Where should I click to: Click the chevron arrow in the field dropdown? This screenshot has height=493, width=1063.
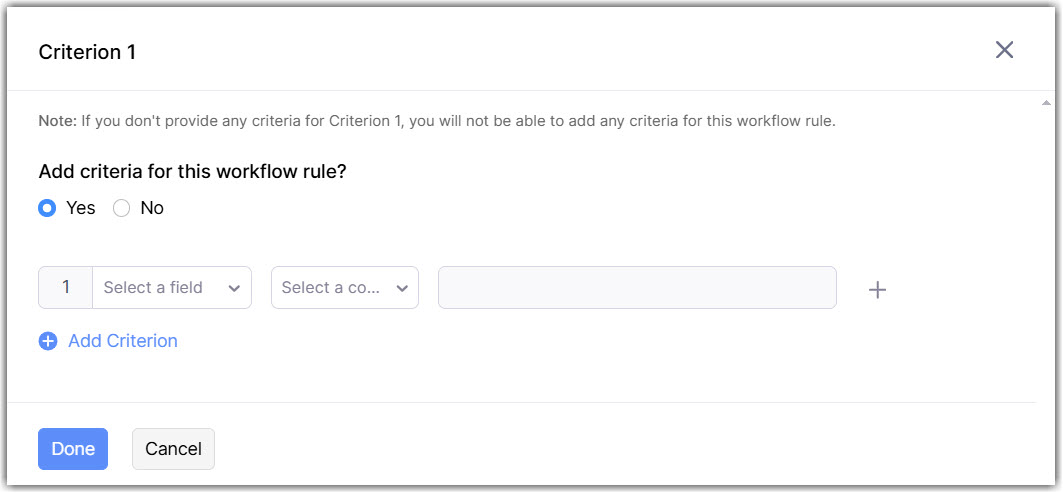pos(234,288)
